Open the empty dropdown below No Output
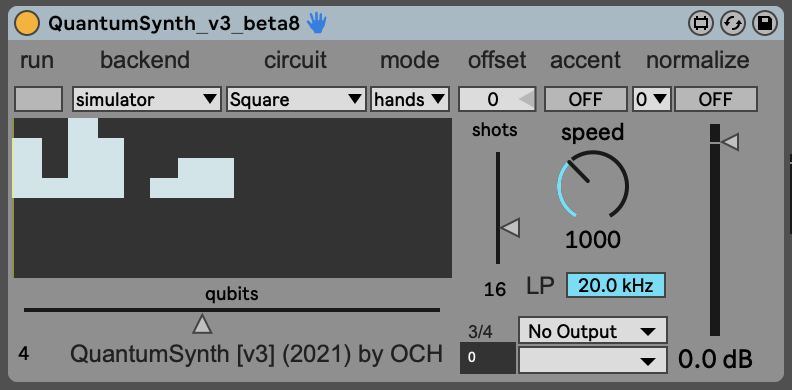The height and width of the screenshot is (390, 792). pos(592,360)
